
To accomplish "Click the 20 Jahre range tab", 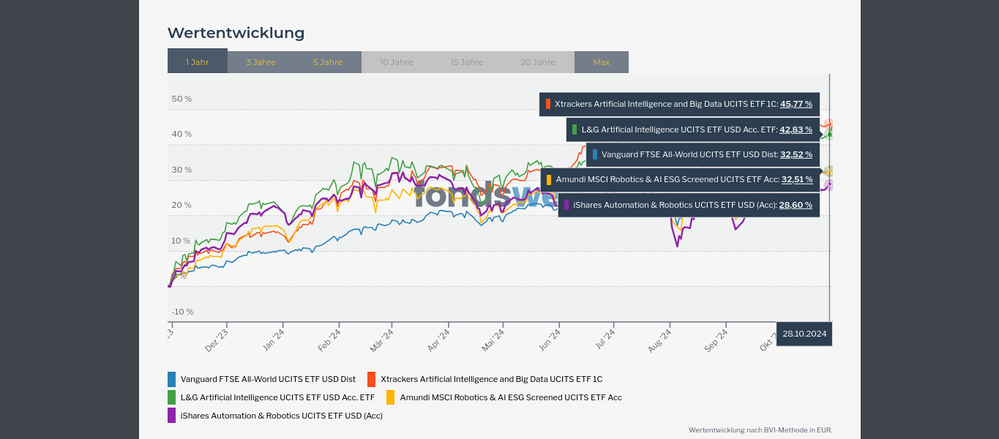I will 538,62.
